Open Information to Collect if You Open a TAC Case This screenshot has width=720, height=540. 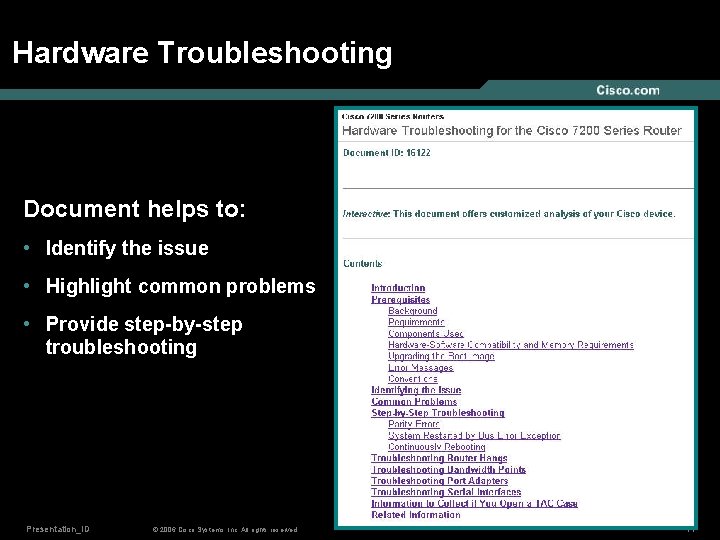(x=474, y=503)
